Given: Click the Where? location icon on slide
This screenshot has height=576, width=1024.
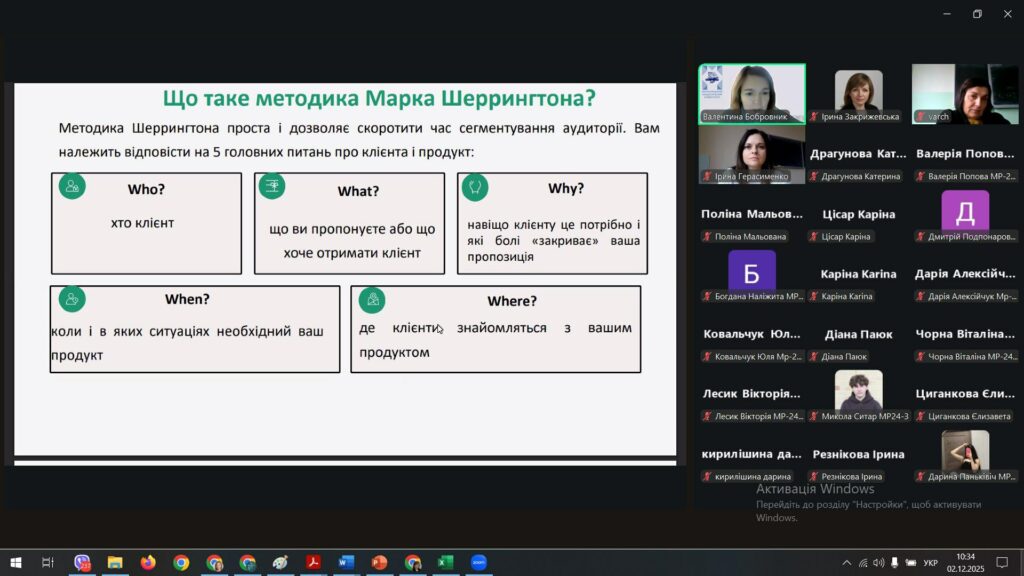Looking at the screenshot, I should [373, 299].
